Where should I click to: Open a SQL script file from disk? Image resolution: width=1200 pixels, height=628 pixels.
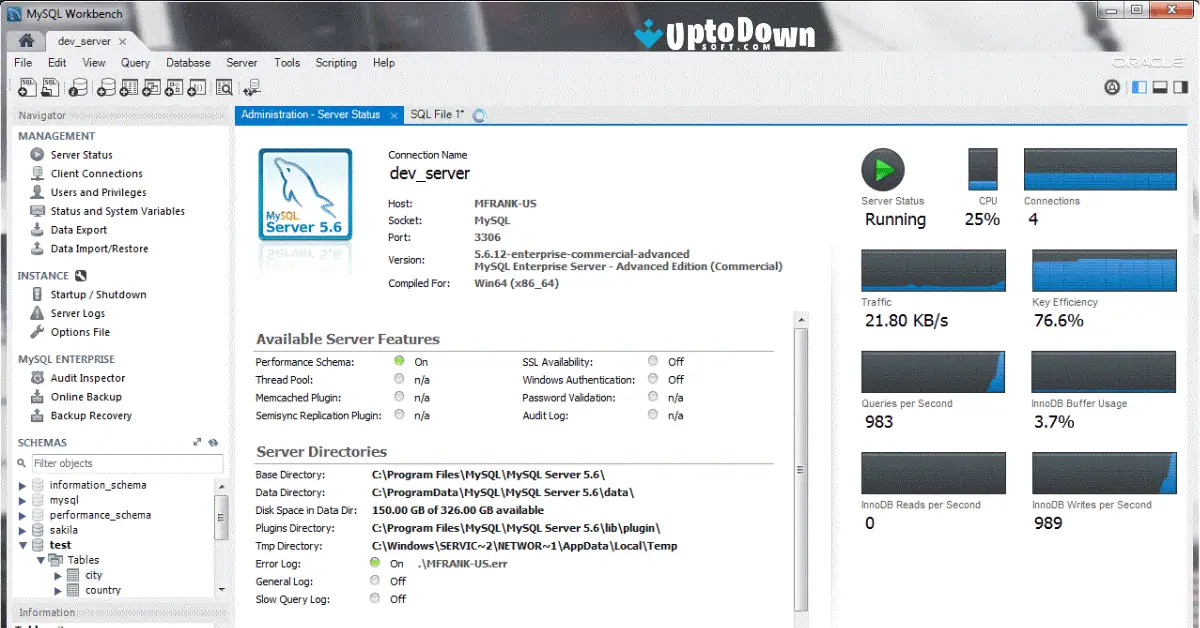[50, 87]
